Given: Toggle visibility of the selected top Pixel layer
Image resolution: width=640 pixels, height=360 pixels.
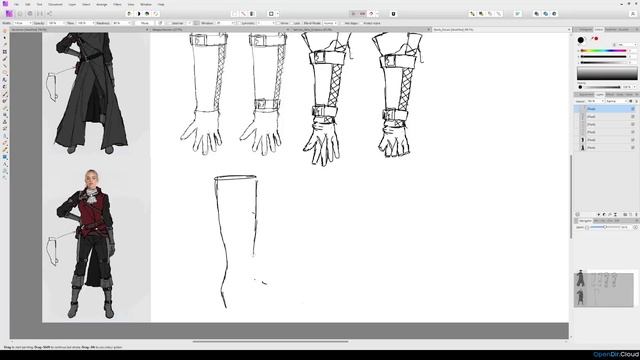Looking at the screenshot, I should [633, 109].
